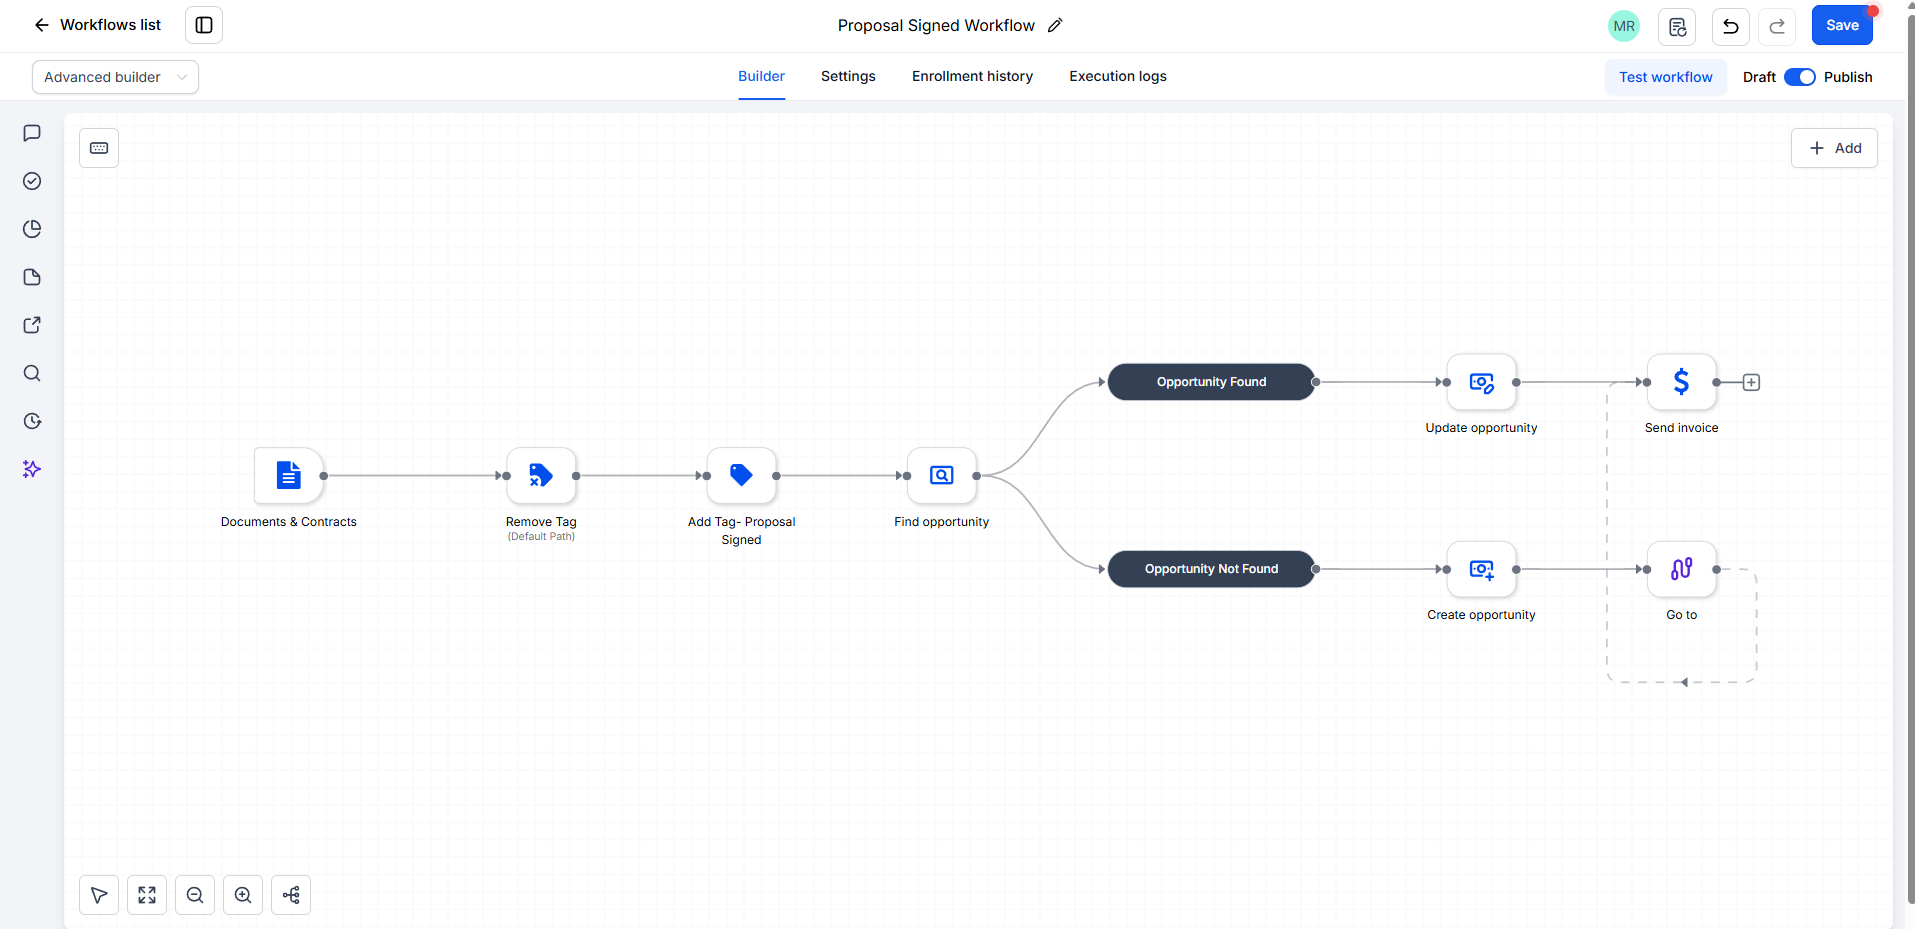
Task: Fit the workflow to screen
Action: [147, 895]
